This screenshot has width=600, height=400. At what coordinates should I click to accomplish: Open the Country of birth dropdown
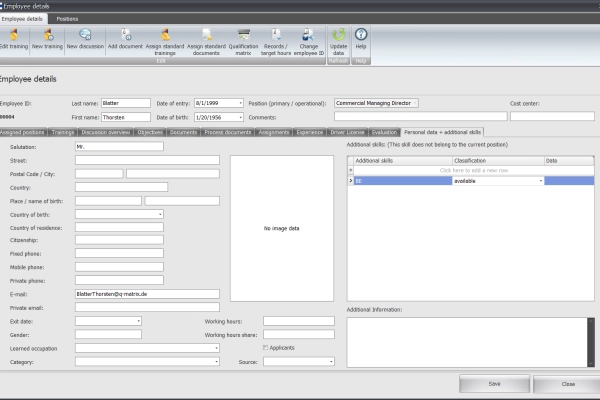[160, 213]
